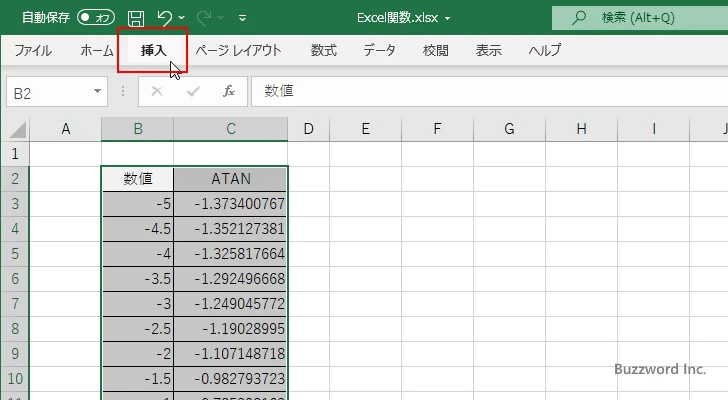Select column F header
This screenshot has height=400, width=728.
click(x=437, y=129)
